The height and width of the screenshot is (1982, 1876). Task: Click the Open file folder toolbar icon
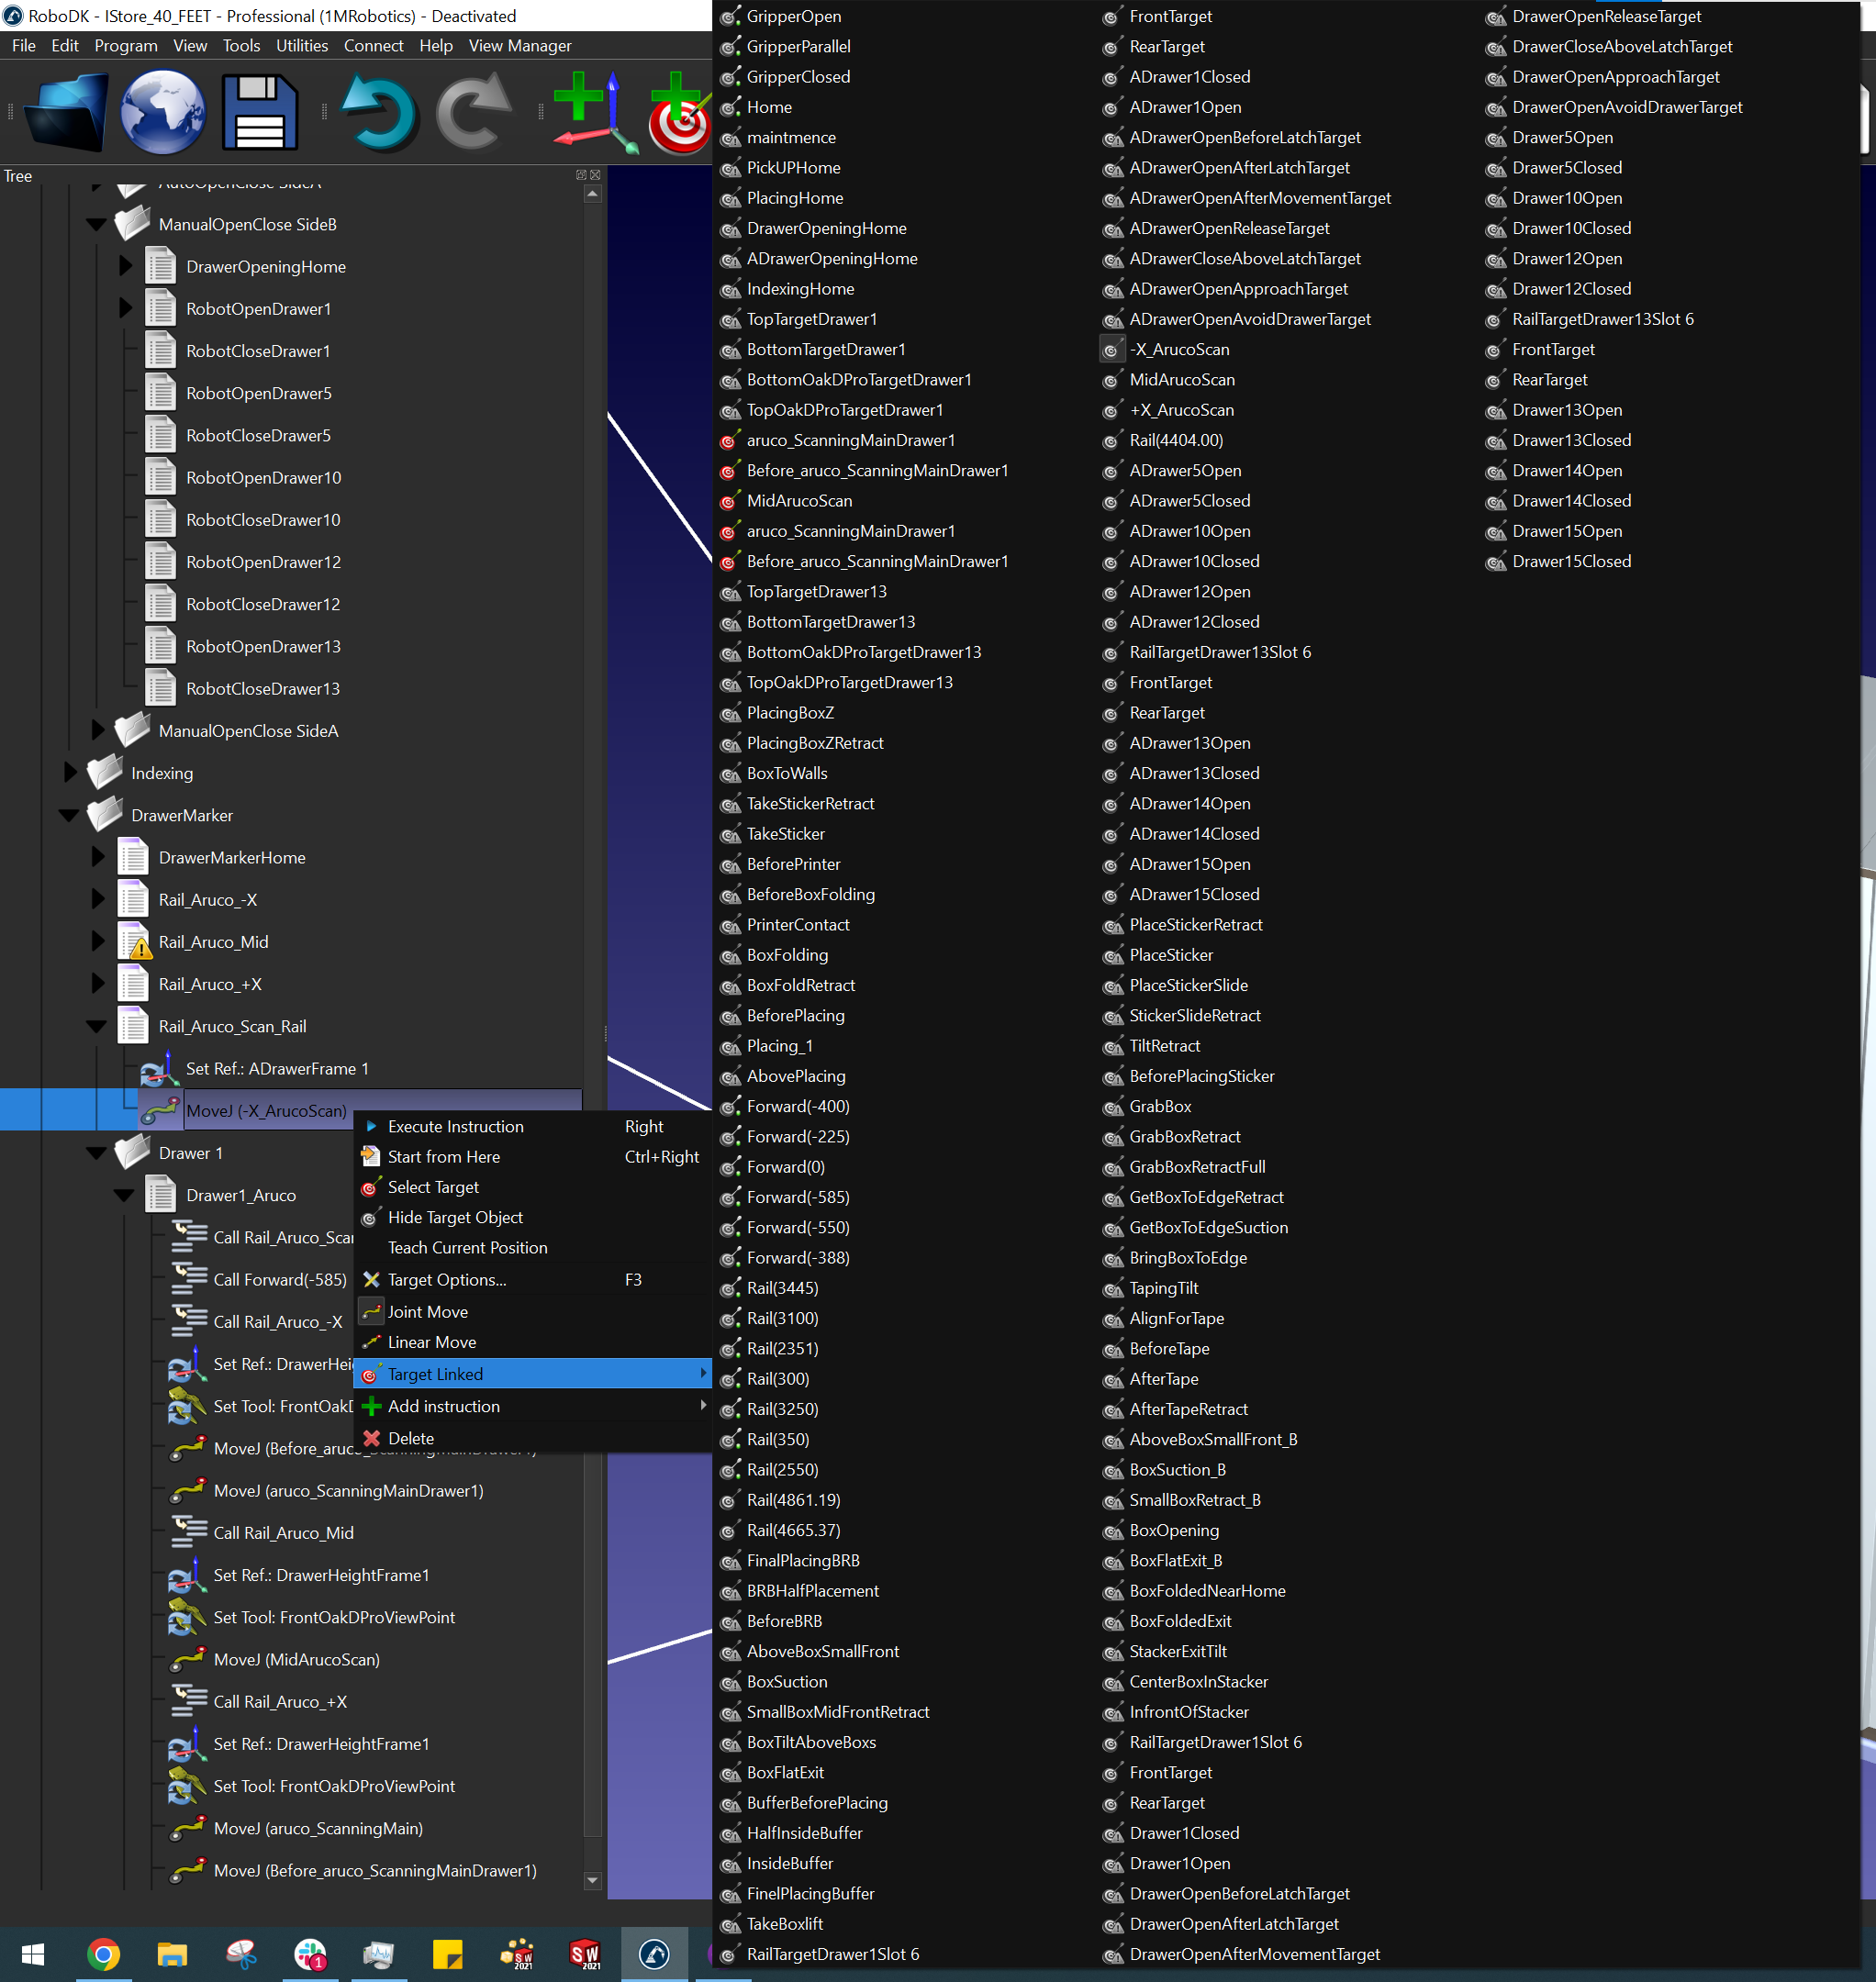point(65,112)
